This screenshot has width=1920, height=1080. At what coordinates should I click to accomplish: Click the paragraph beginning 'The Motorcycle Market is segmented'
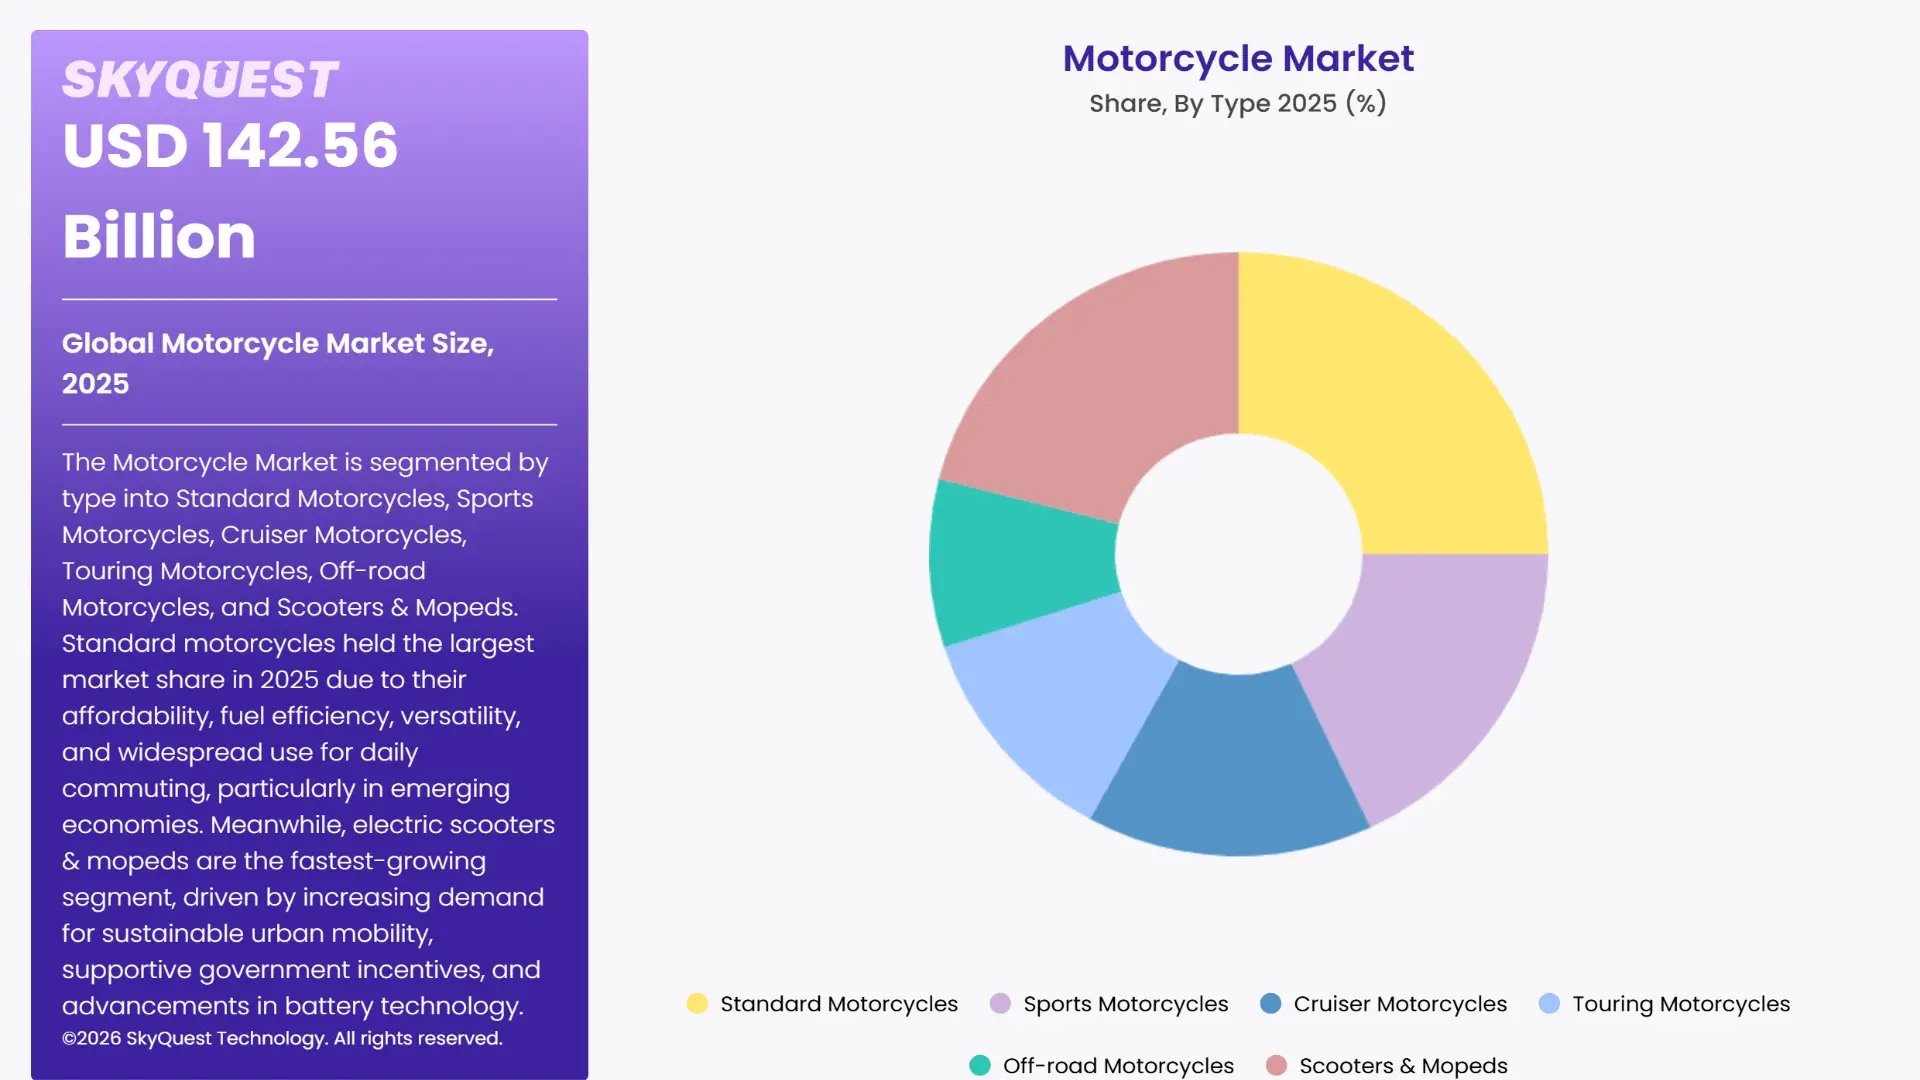(x=308, y=734)
